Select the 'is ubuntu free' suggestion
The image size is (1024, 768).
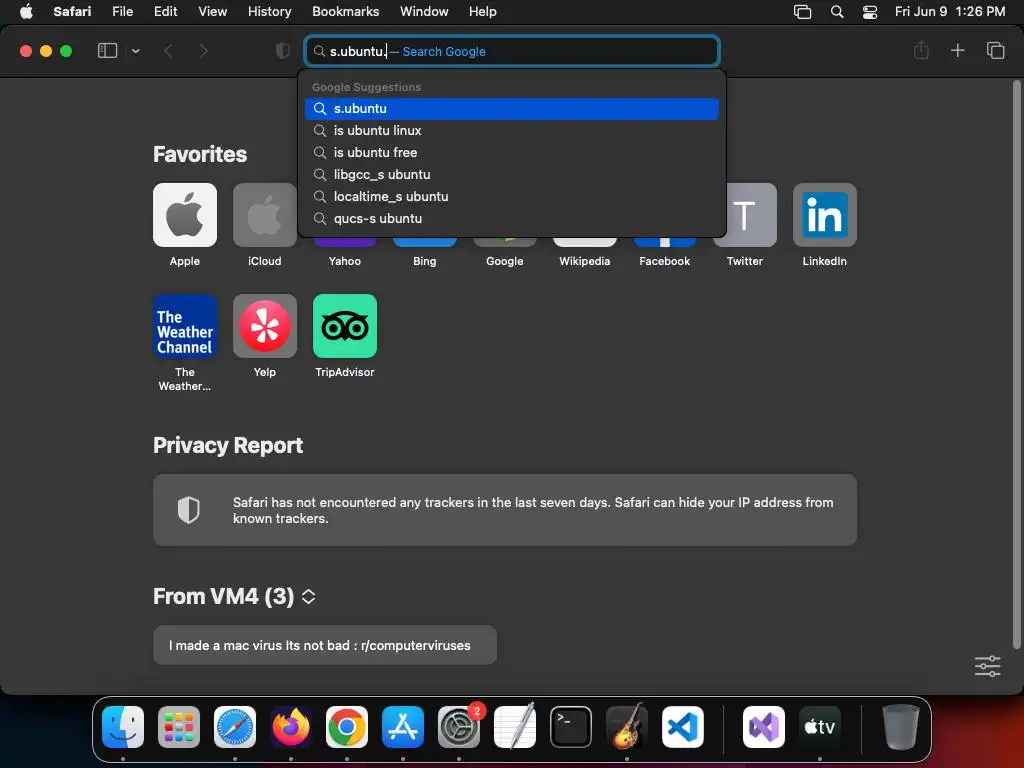[x=512, y=152]
